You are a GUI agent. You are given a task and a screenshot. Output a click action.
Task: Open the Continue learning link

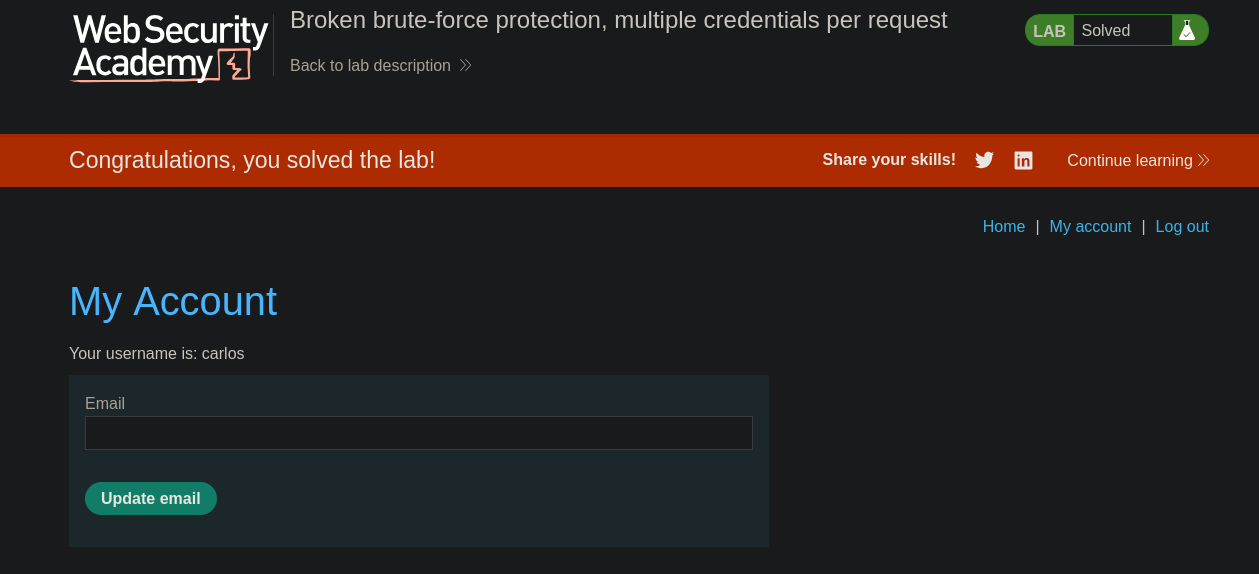pos(1129,160)
